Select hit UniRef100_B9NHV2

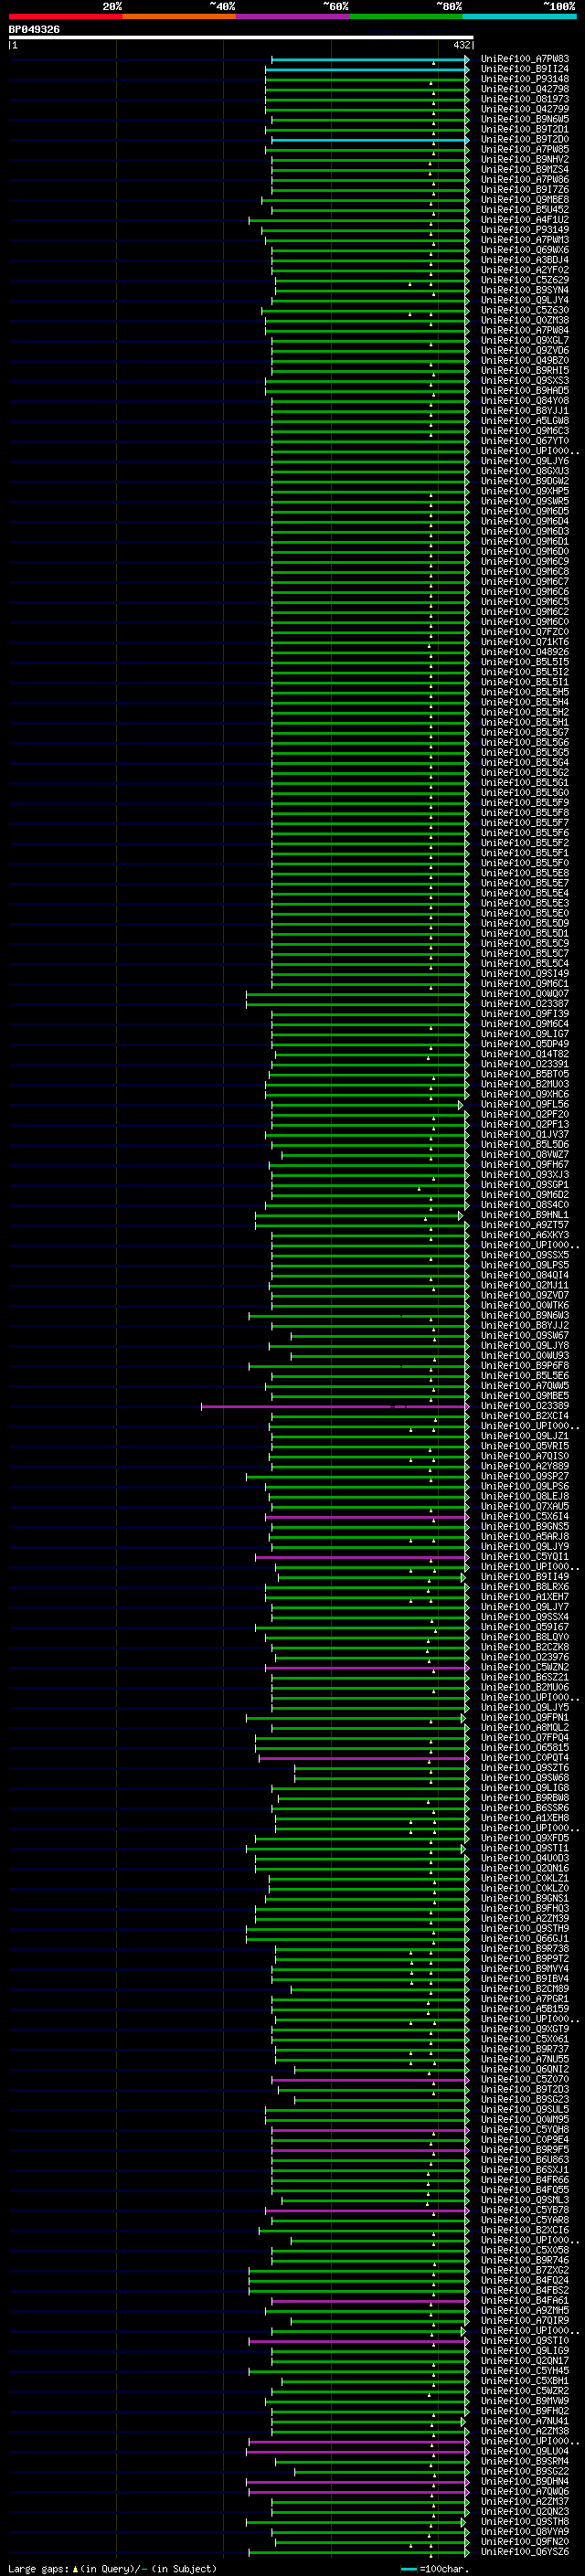(524, 159)
